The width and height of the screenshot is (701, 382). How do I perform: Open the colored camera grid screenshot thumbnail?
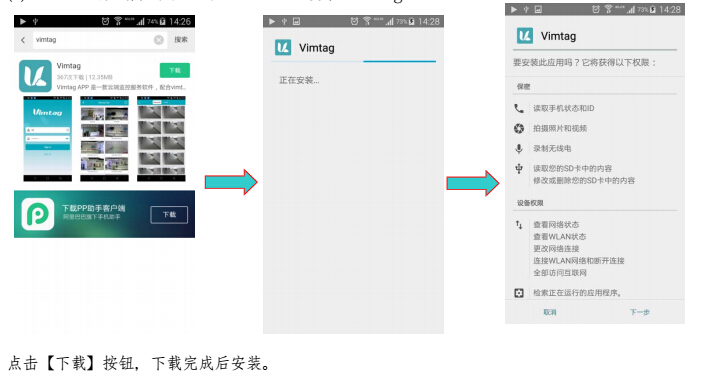point(104,139)
